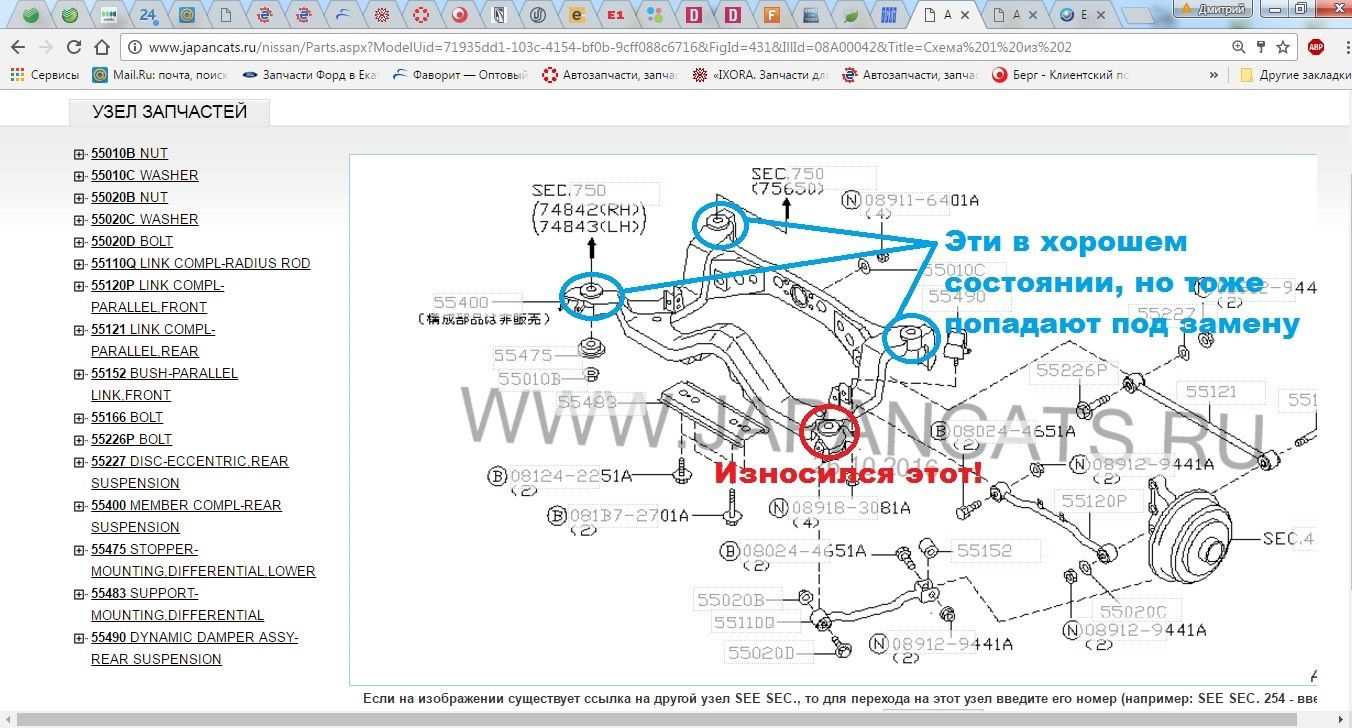
Task: Switch to the pinned orange 'e' tab
Action: [576, 15]
